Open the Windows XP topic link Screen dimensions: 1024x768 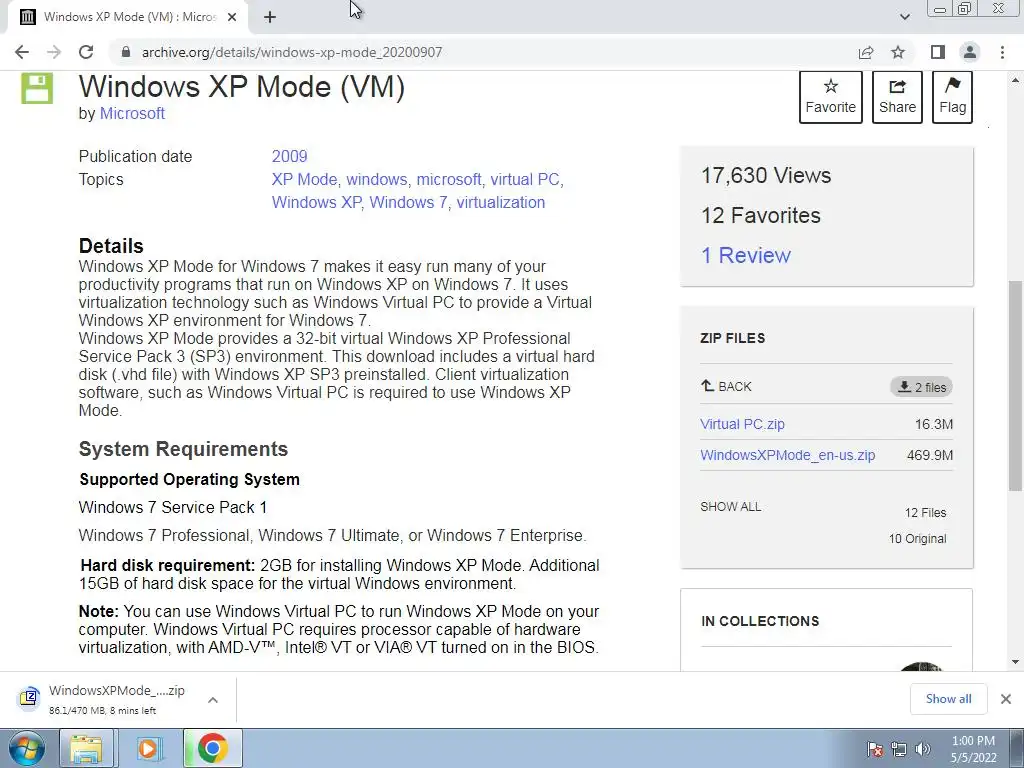coord(316,202)
